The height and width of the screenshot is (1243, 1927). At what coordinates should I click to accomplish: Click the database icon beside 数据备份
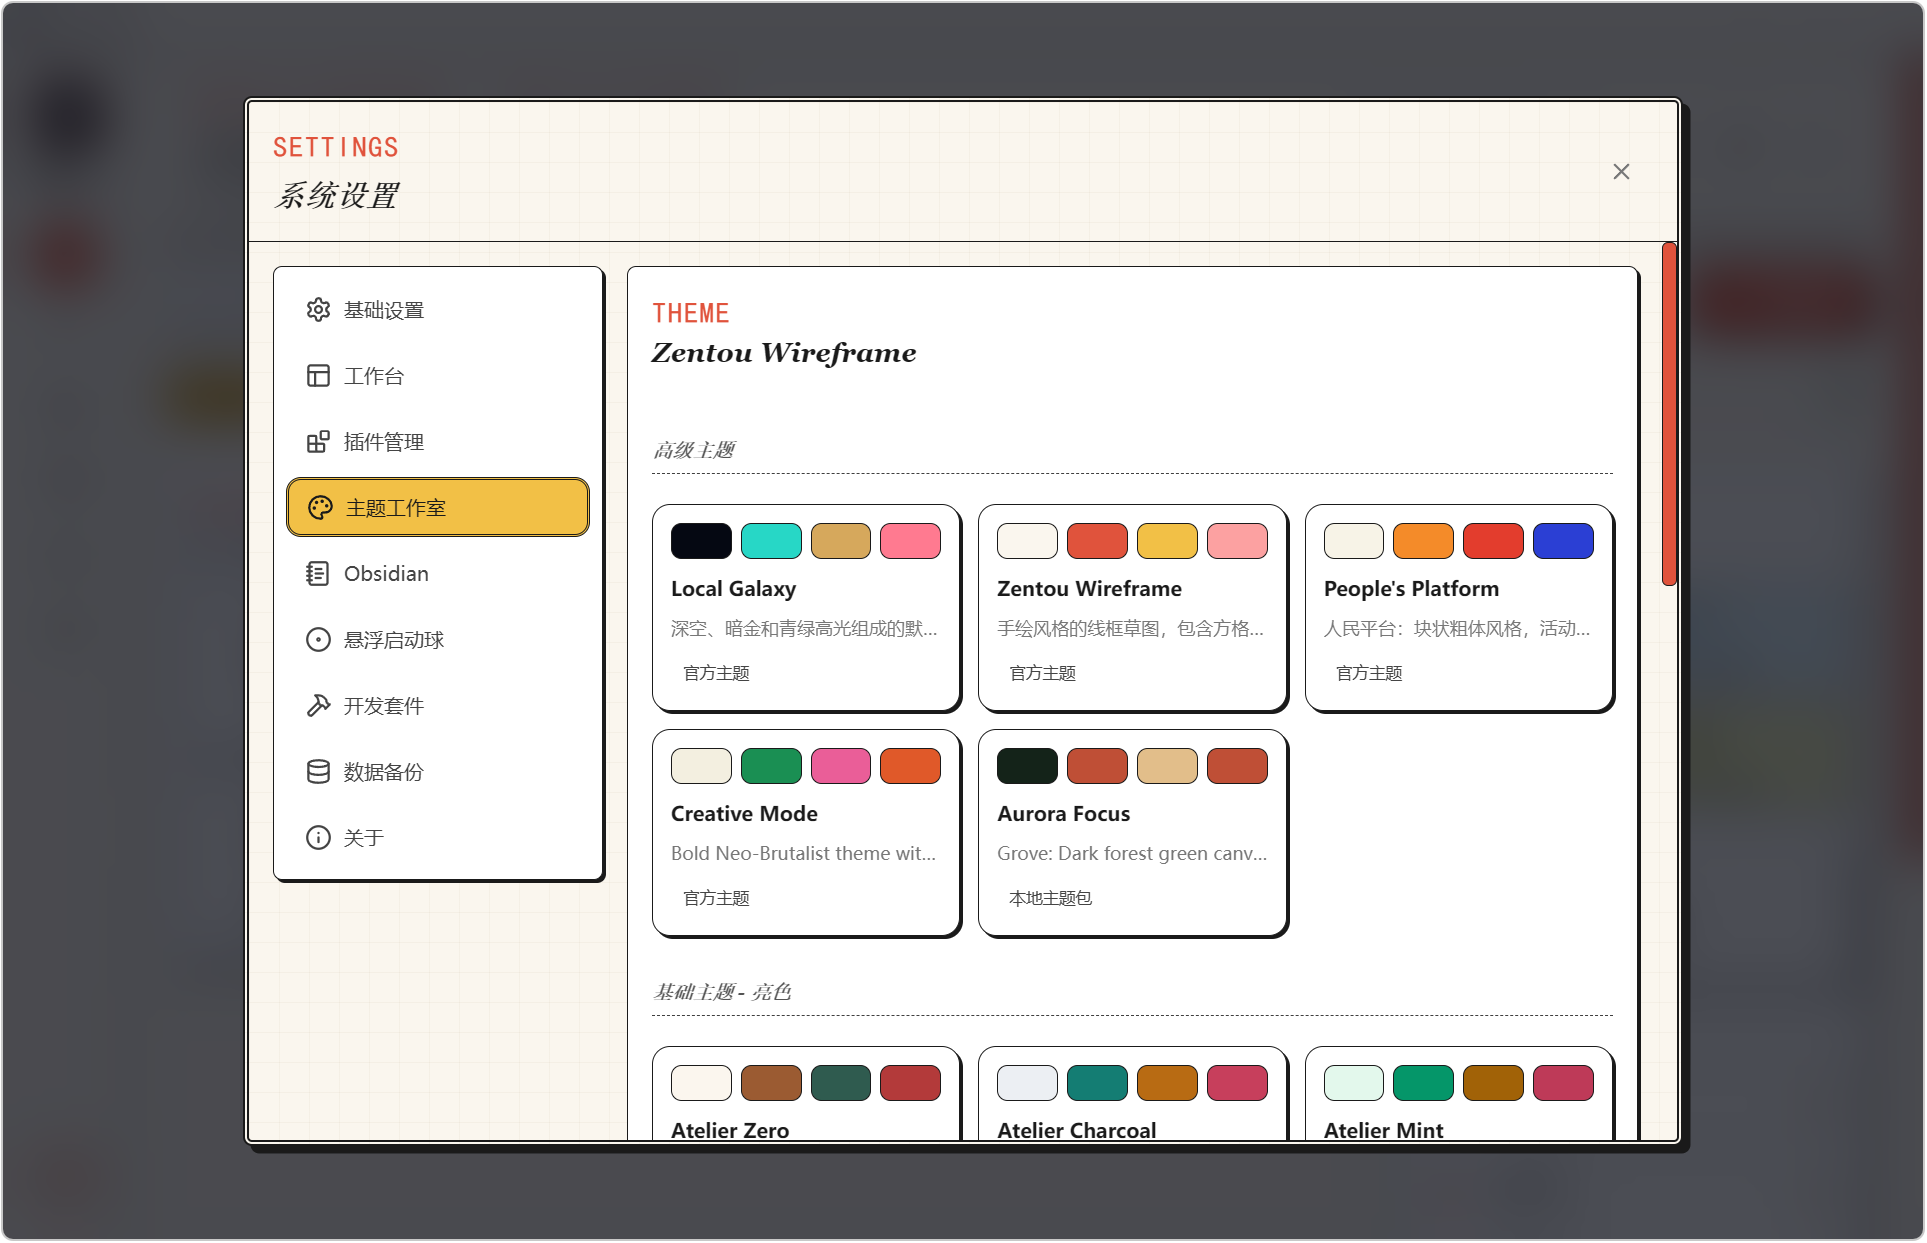click(x=318, y=772)
